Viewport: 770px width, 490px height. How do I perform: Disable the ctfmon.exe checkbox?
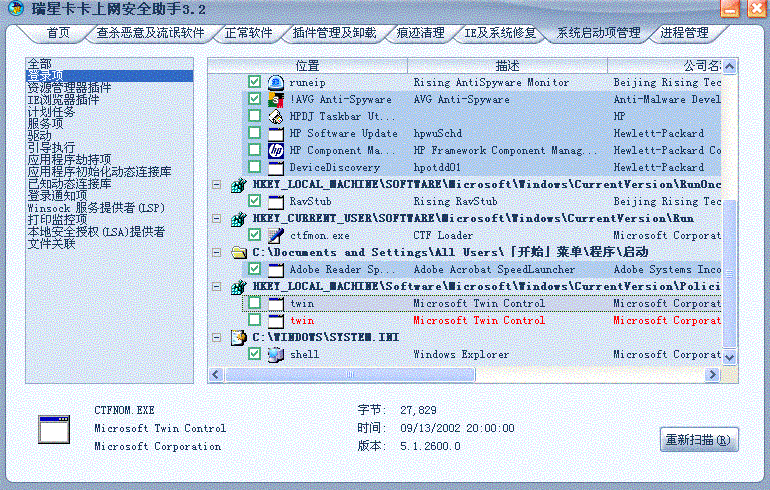(254, 235)
